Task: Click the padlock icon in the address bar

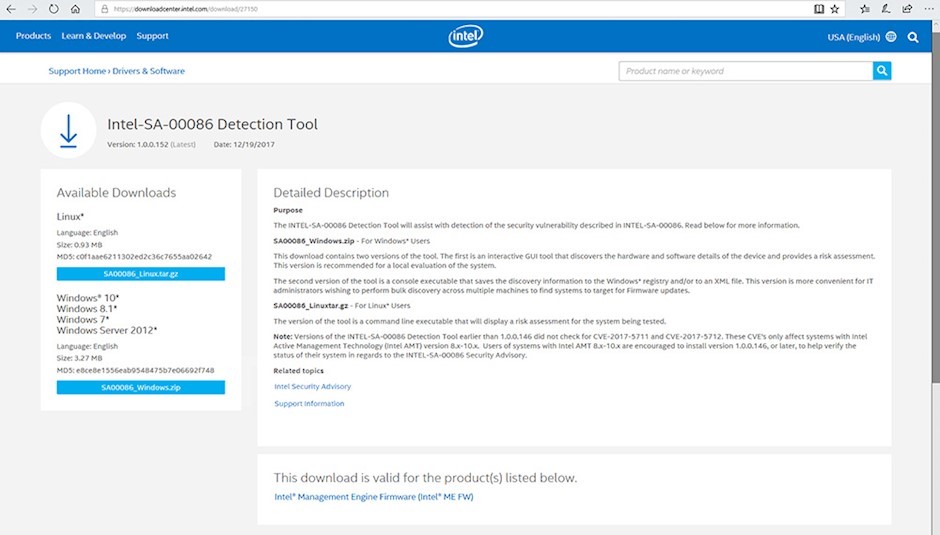Action: 104,9
